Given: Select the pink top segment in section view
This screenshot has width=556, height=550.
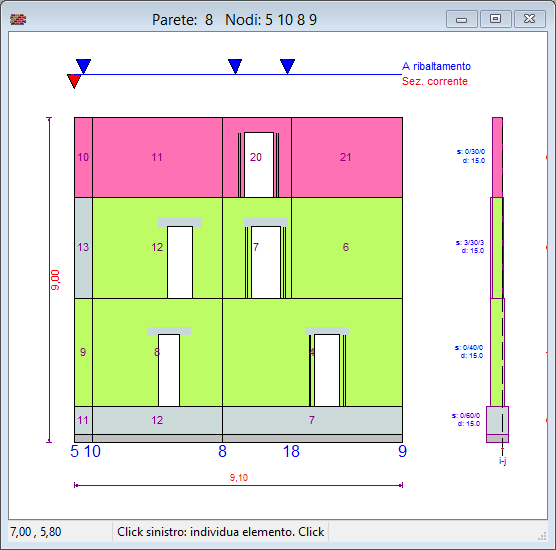Looking at the screenshot, I should 497,157.
